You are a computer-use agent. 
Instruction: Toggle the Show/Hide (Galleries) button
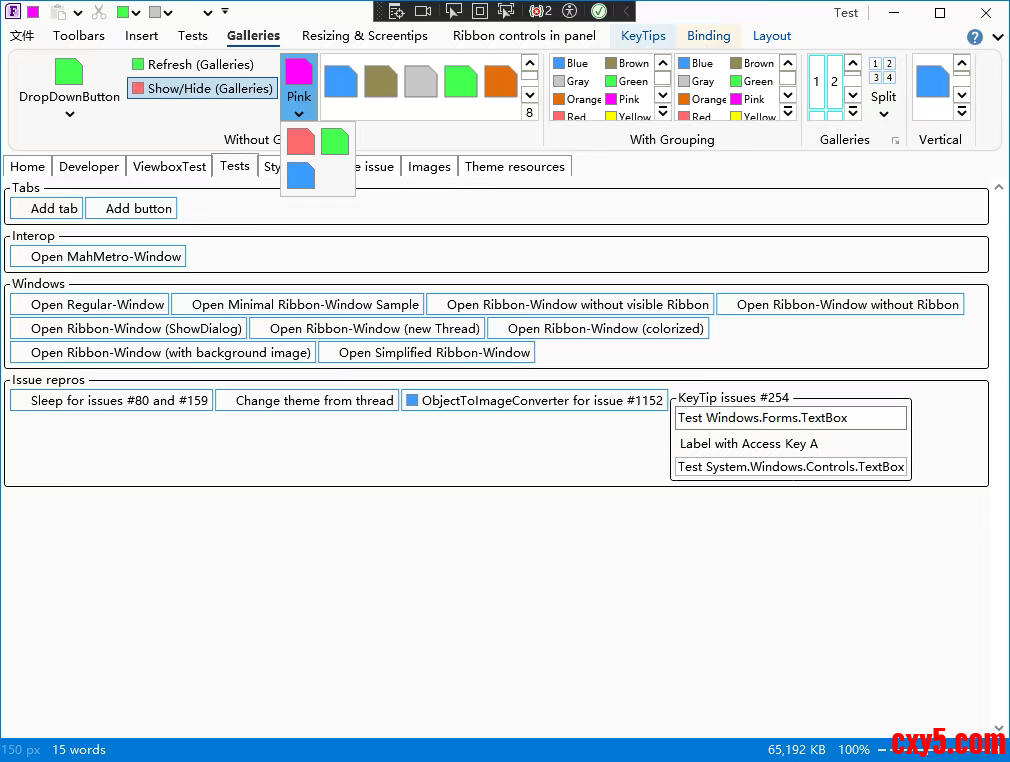click(202, 88)
